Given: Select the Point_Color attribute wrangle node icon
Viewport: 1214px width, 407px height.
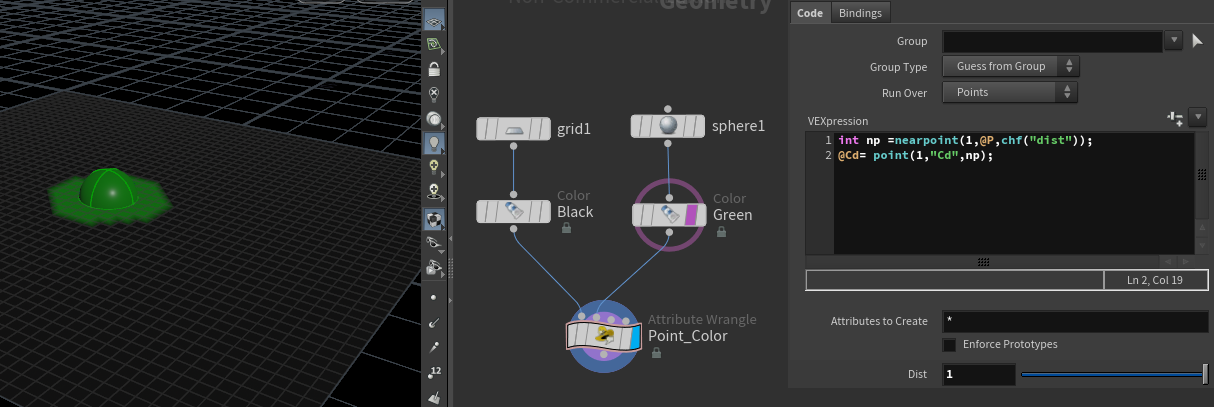Looking at the screenshot, I should (604, 336).
